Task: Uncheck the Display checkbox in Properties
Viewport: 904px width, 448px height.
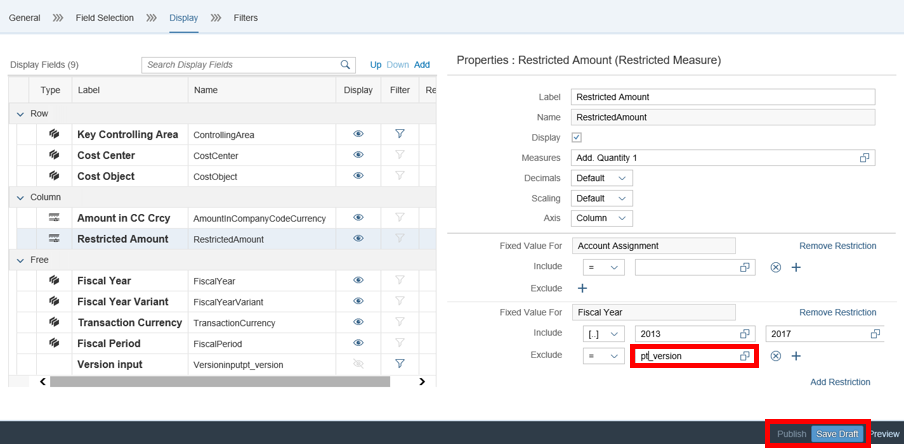Action: [577, 137]
